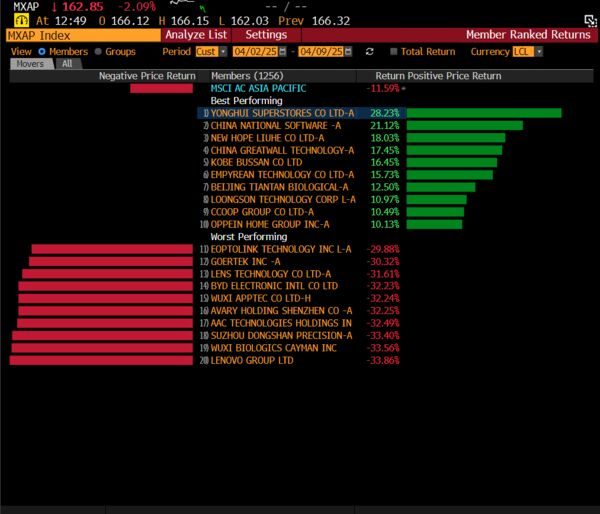Image resolution: width=600 pixels, height=514 pixels.
Task: Select AAC TECHNOLOGIES HOLDINGS IN
Action: click(x=281, y=323)
